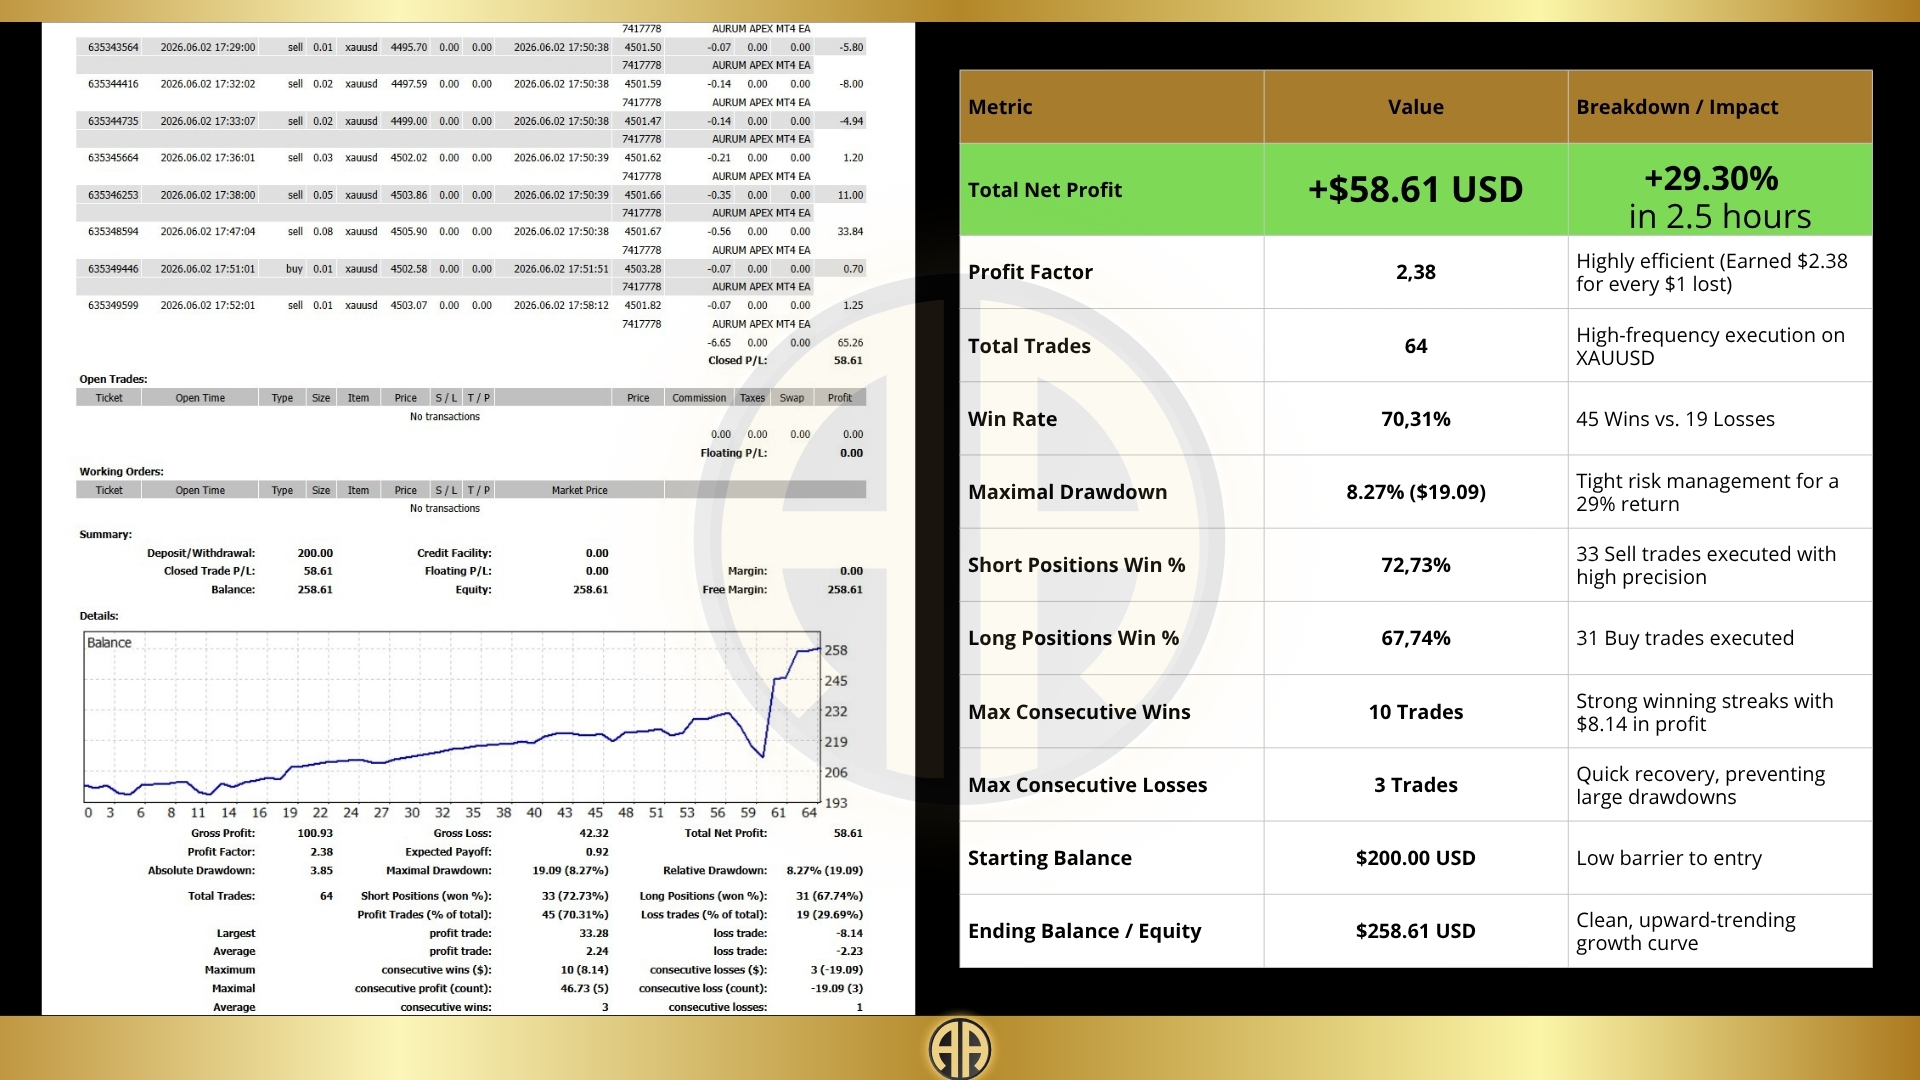Click the "Expected Payoff:" label
Image resolution: width=1920 pixels, height=1080 pixels.
click(x=448, y=852)
